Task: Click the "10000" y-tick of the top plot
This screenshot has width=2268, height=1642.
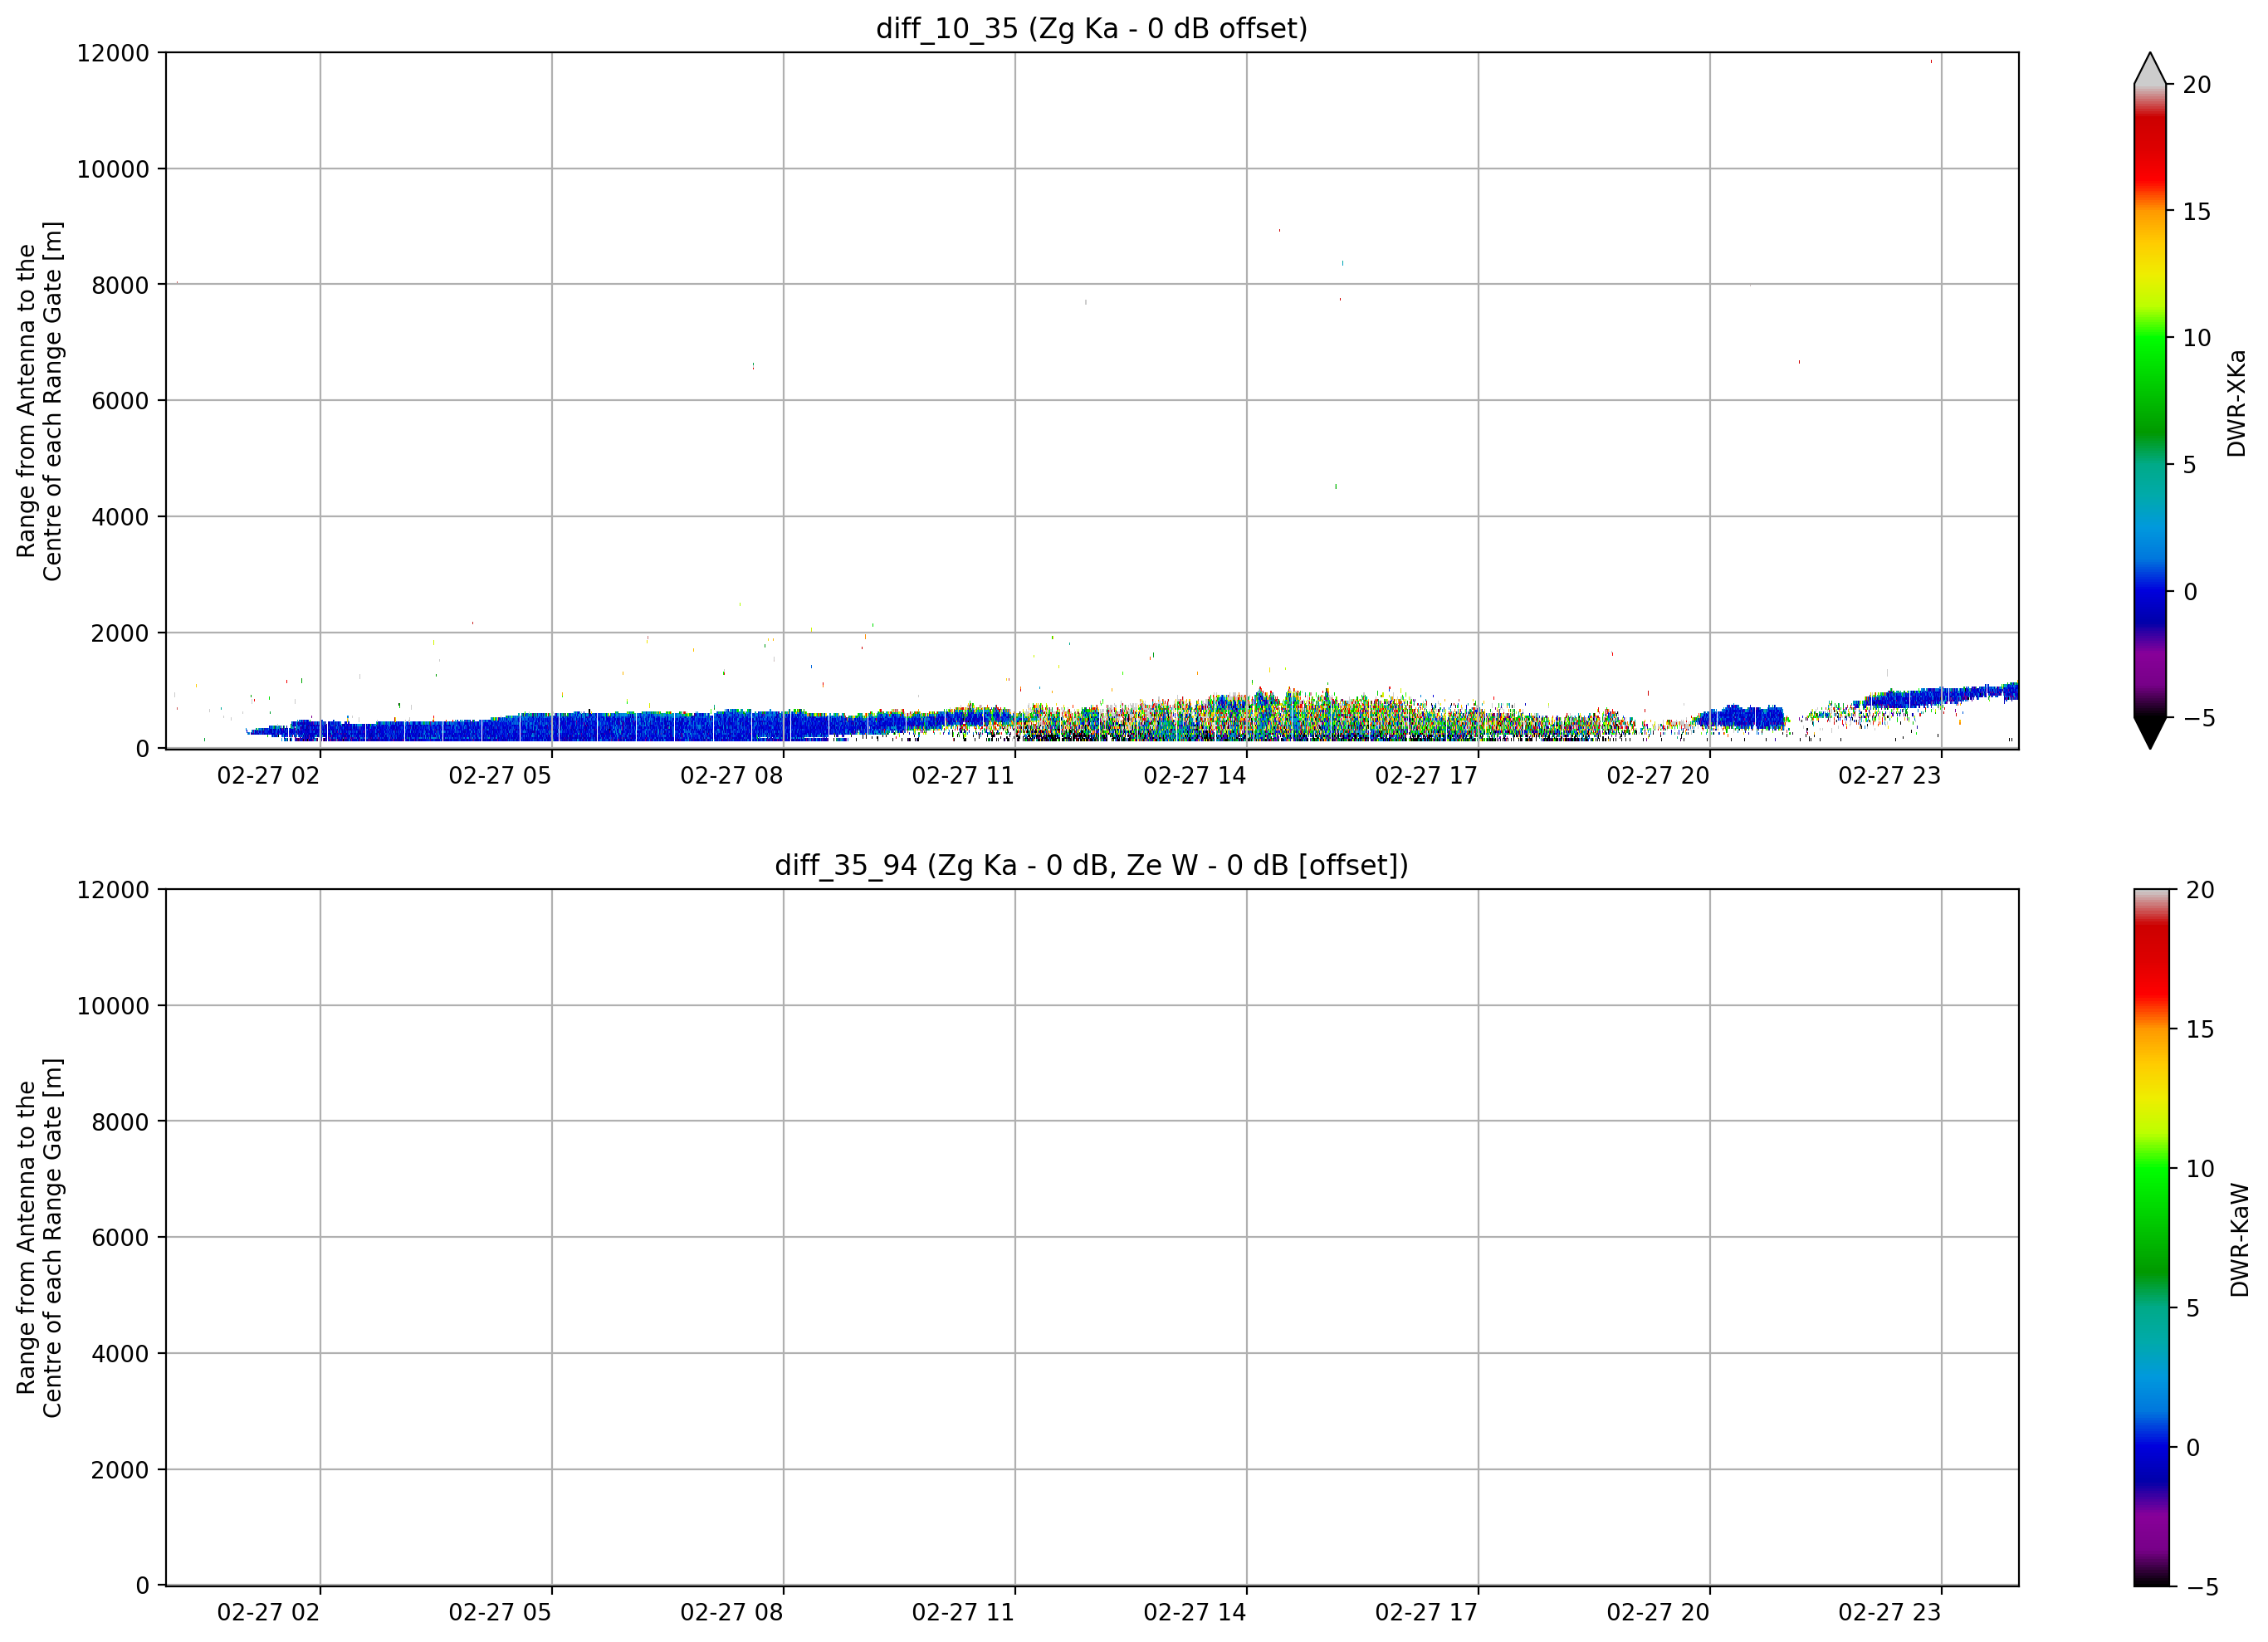Action: tap(113, 169)
